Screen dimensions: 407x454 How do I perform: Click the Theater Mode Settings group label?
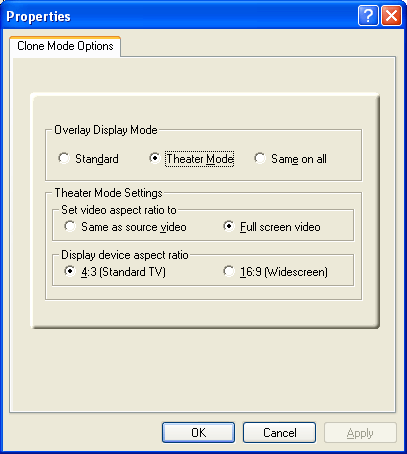(x=108, y=193)
